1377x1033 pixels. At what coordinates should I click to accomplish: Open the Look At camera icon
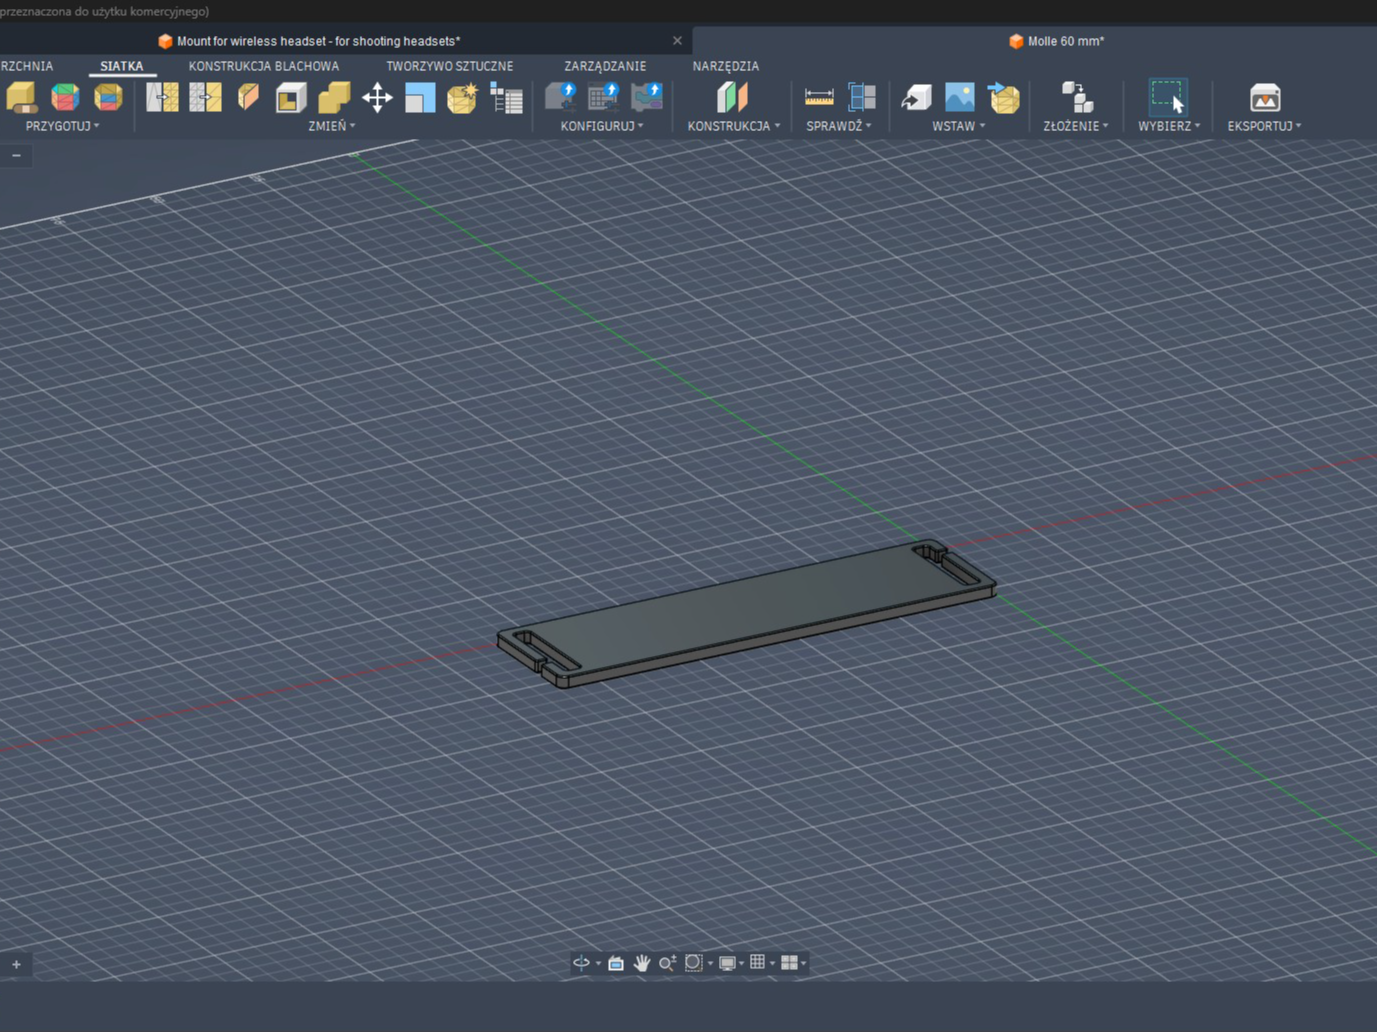(x=616, y=962)
